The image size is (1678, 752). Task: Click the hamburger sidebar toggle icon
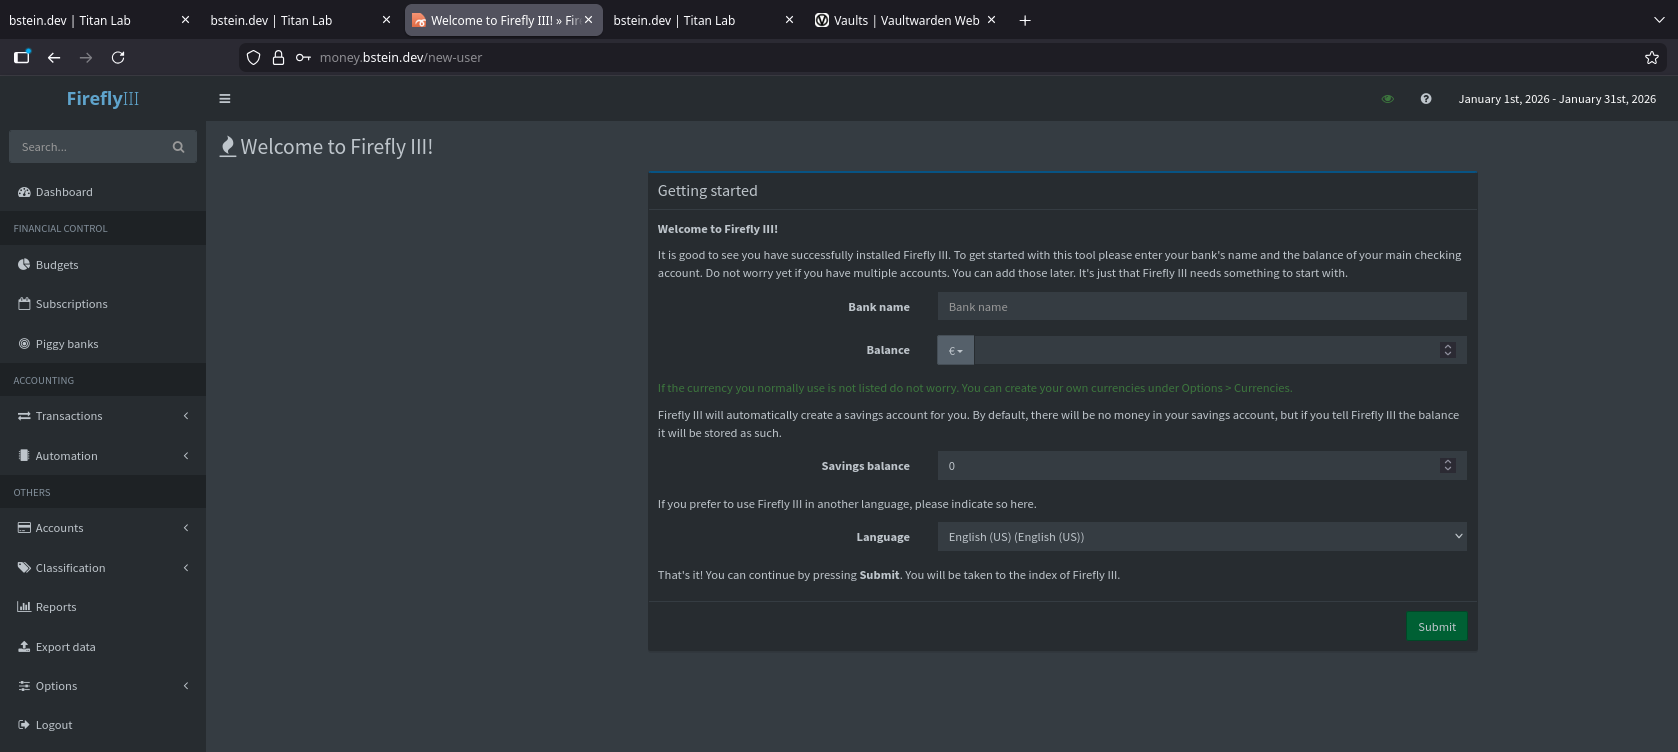coord(225,99)
